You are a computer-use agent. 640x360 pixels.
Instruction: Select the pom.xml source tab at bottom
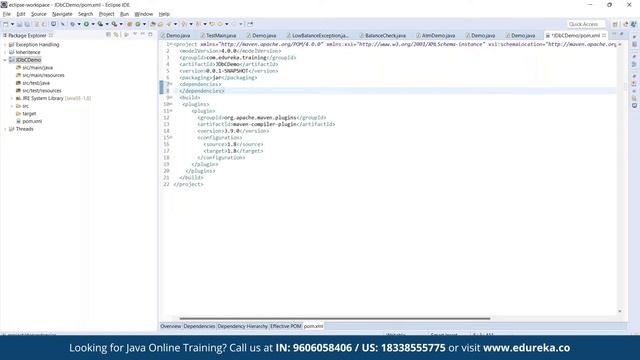313,326
